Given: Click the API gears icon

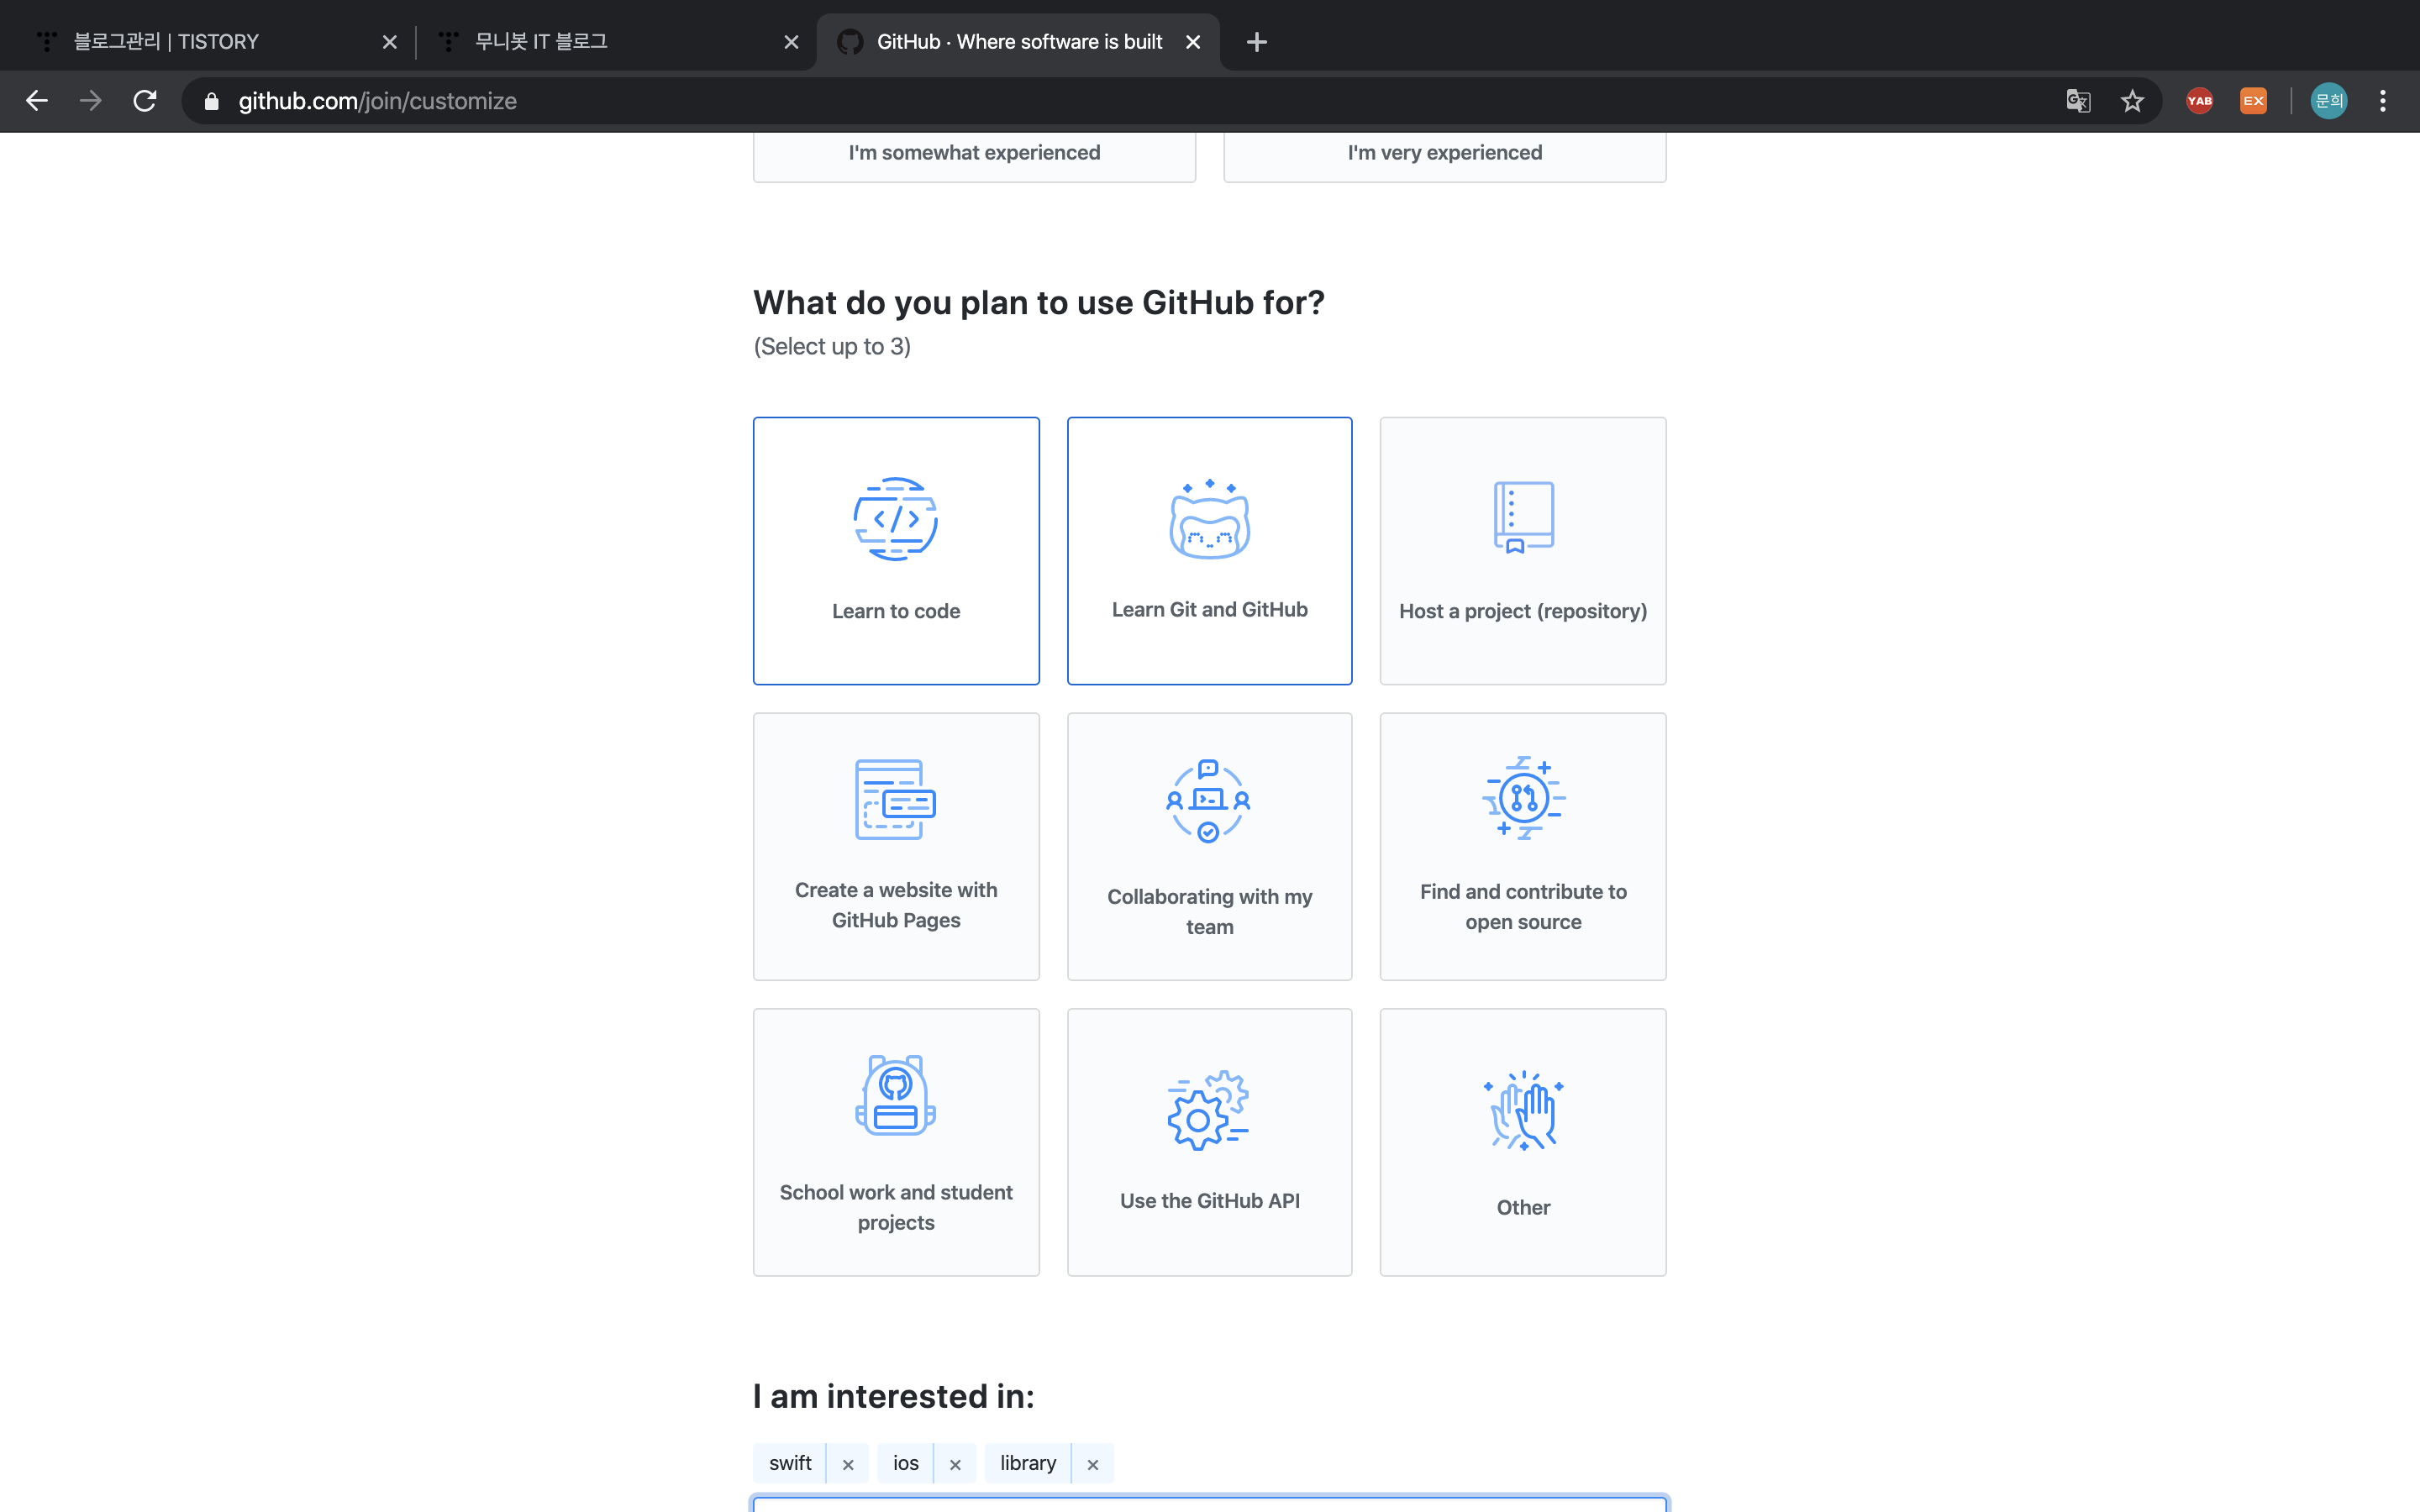Looking at the screenshot, I should (1208, 1111).
